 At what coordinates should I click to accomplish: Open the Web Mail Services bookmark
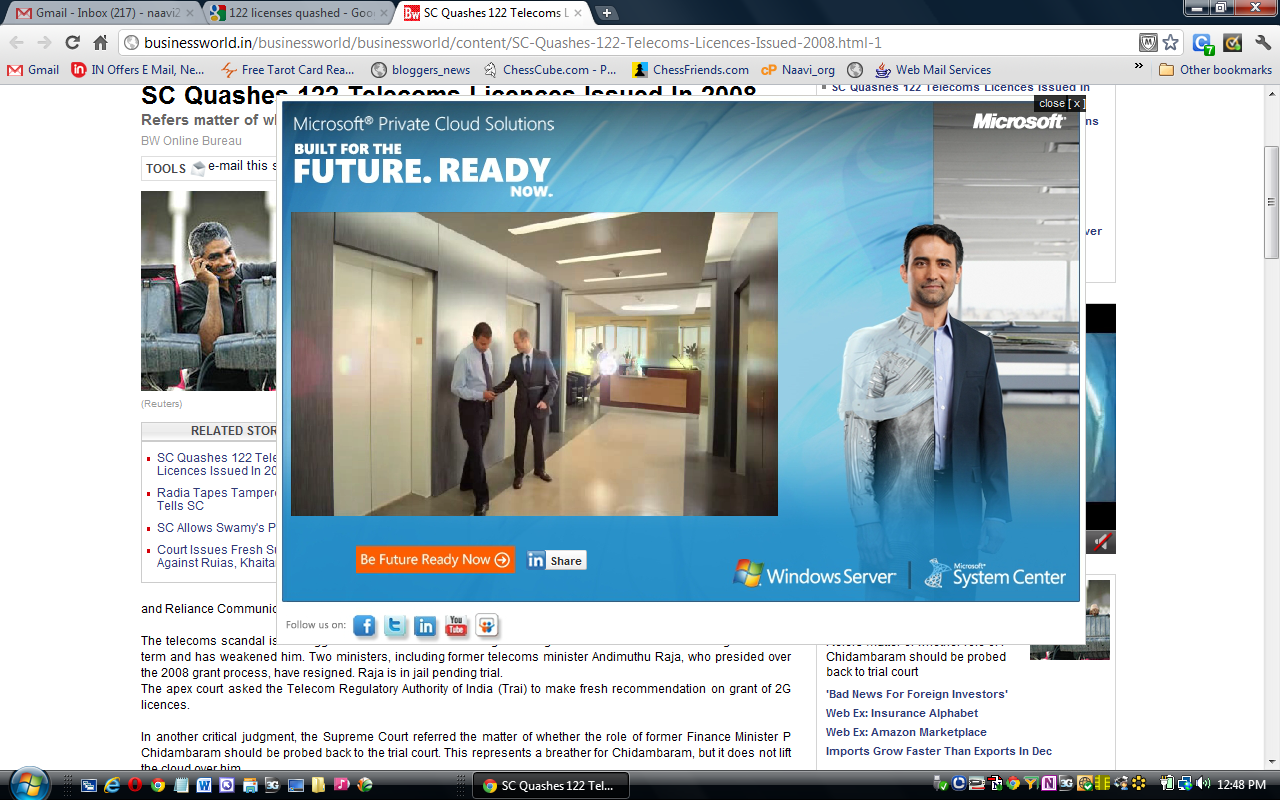point(932,70)
